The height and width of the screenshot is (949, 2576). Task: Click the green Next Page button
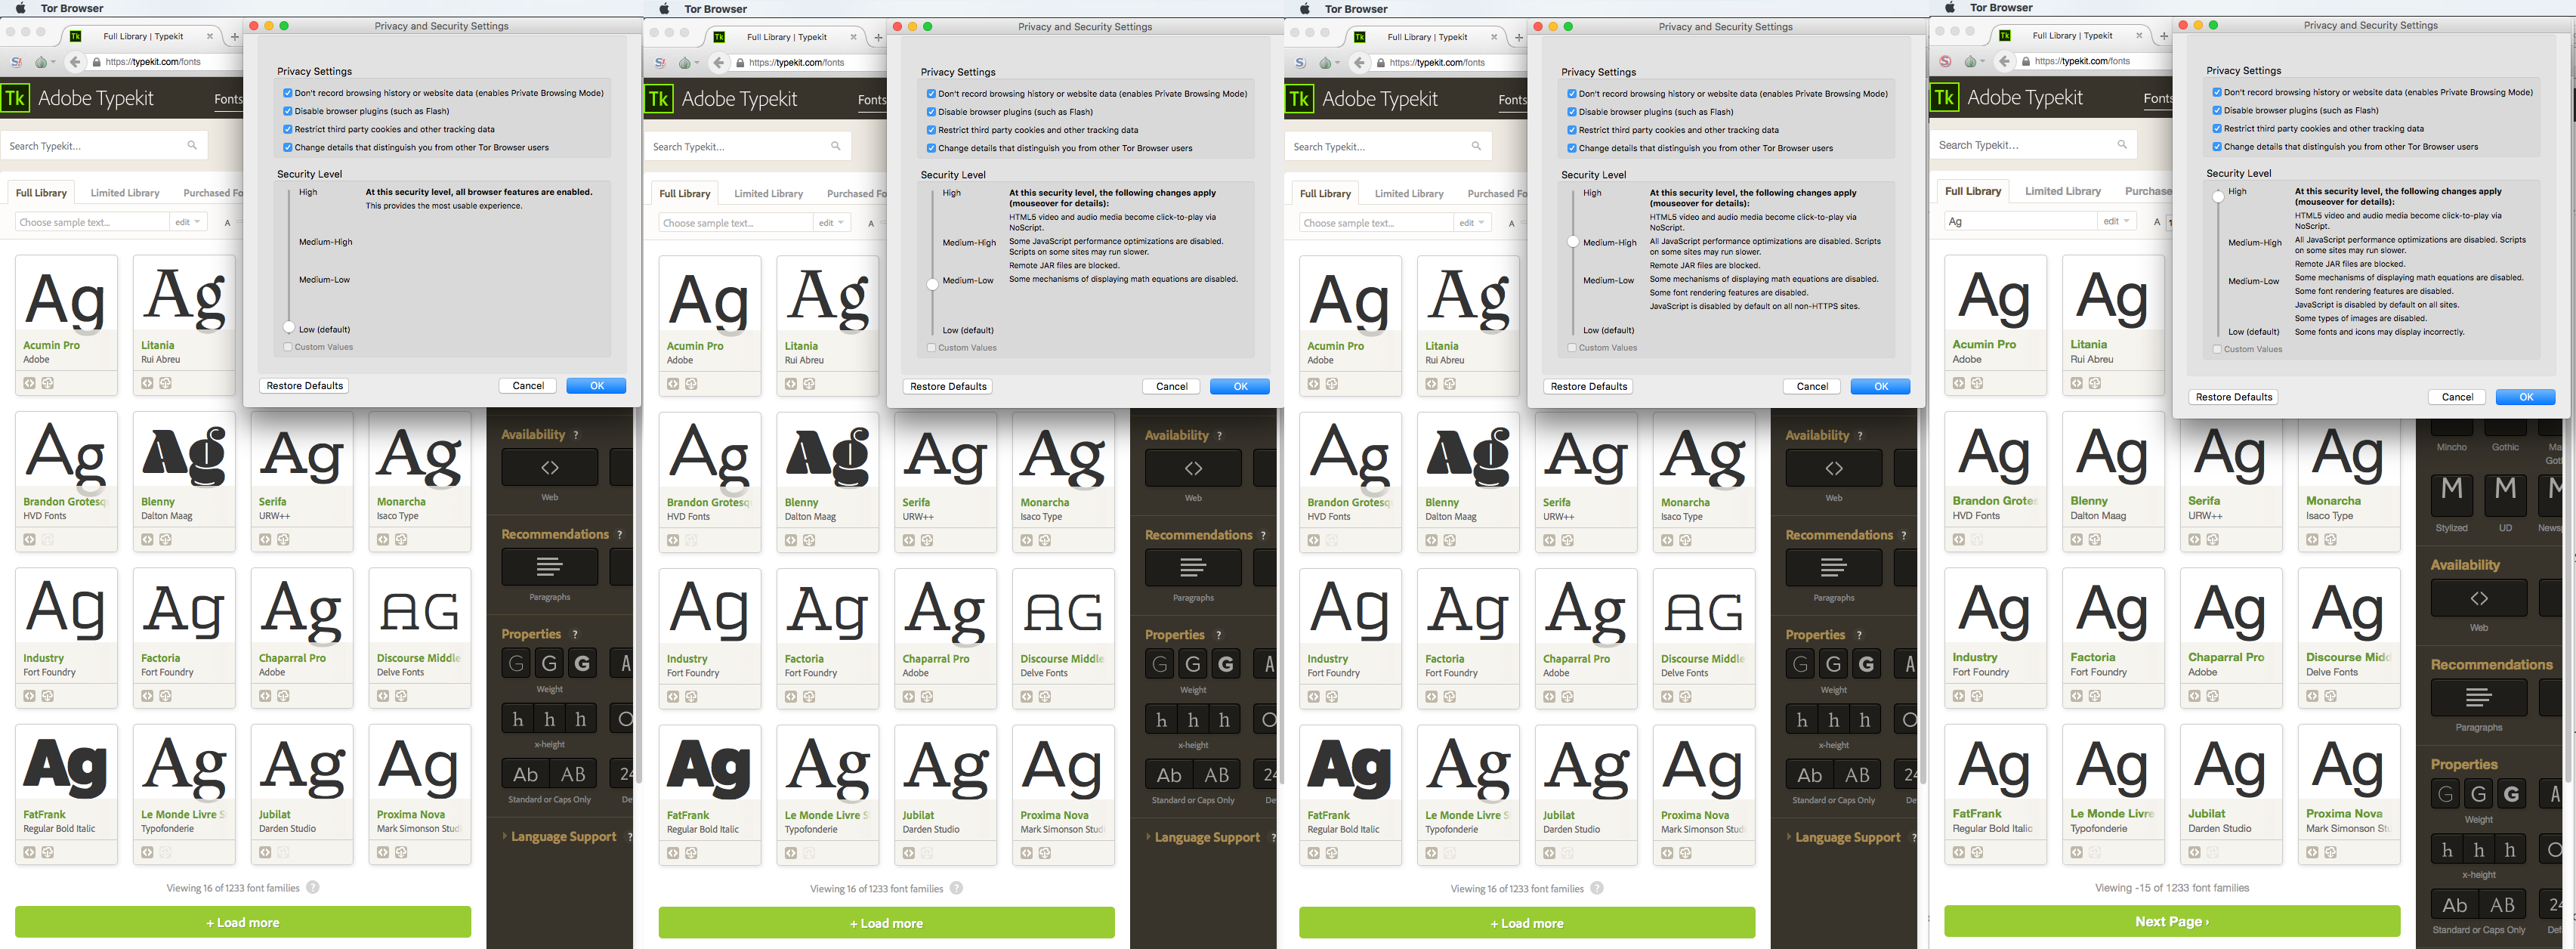tap(2172, 922)
